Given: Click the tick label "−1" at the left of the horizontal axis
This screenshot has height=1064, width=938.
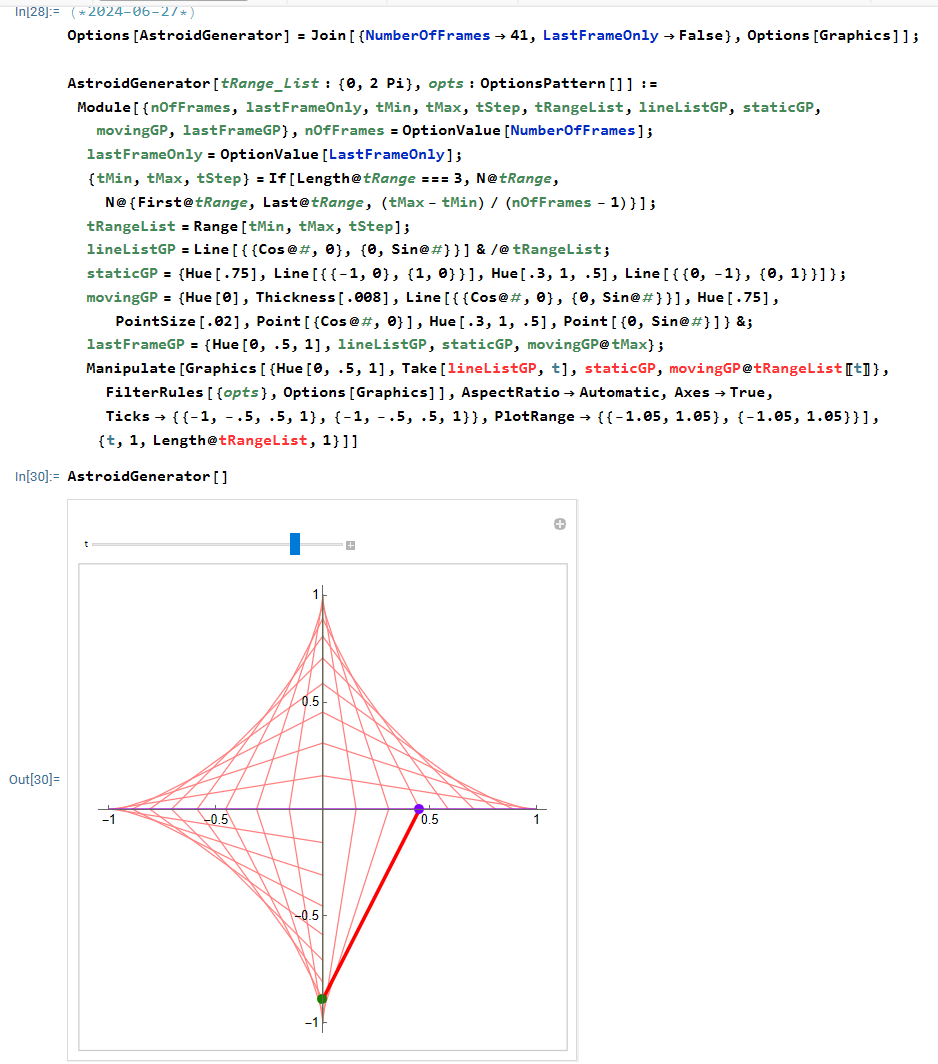Looking at the screenshot, I should [109, 820].
